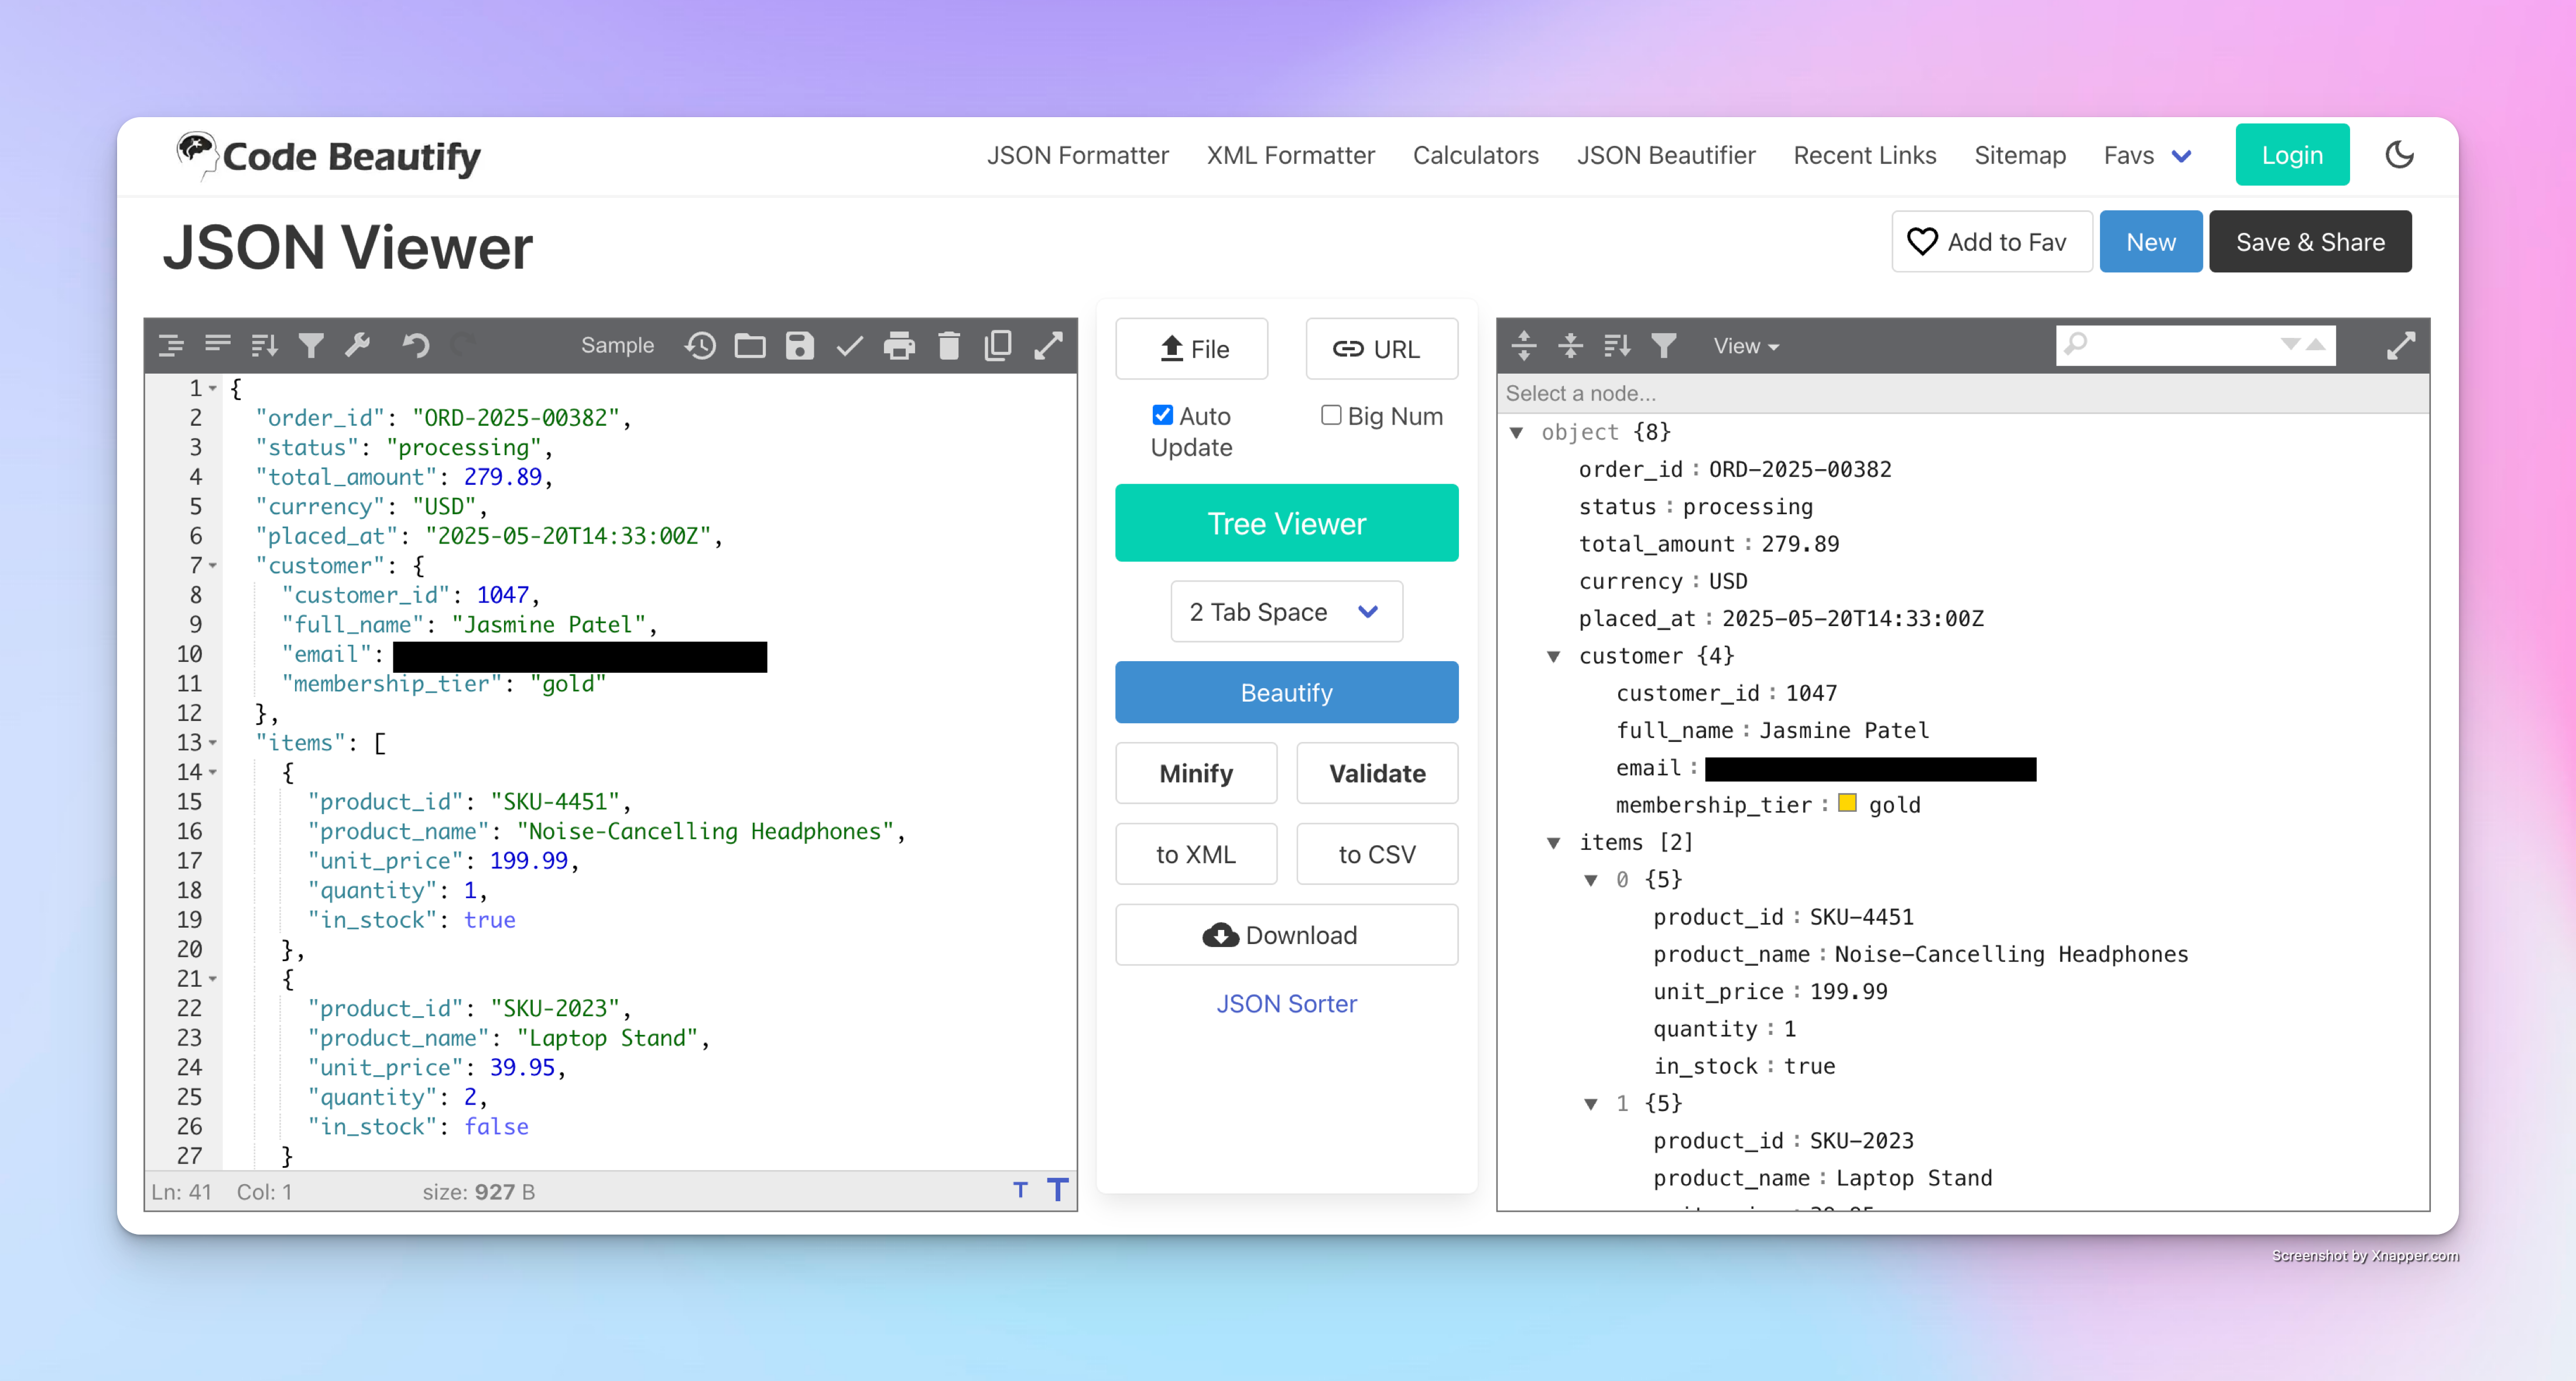2576x1381 pixels.
Task: Collapse all nodes in the tree panel
Action: pos(1570,345)
